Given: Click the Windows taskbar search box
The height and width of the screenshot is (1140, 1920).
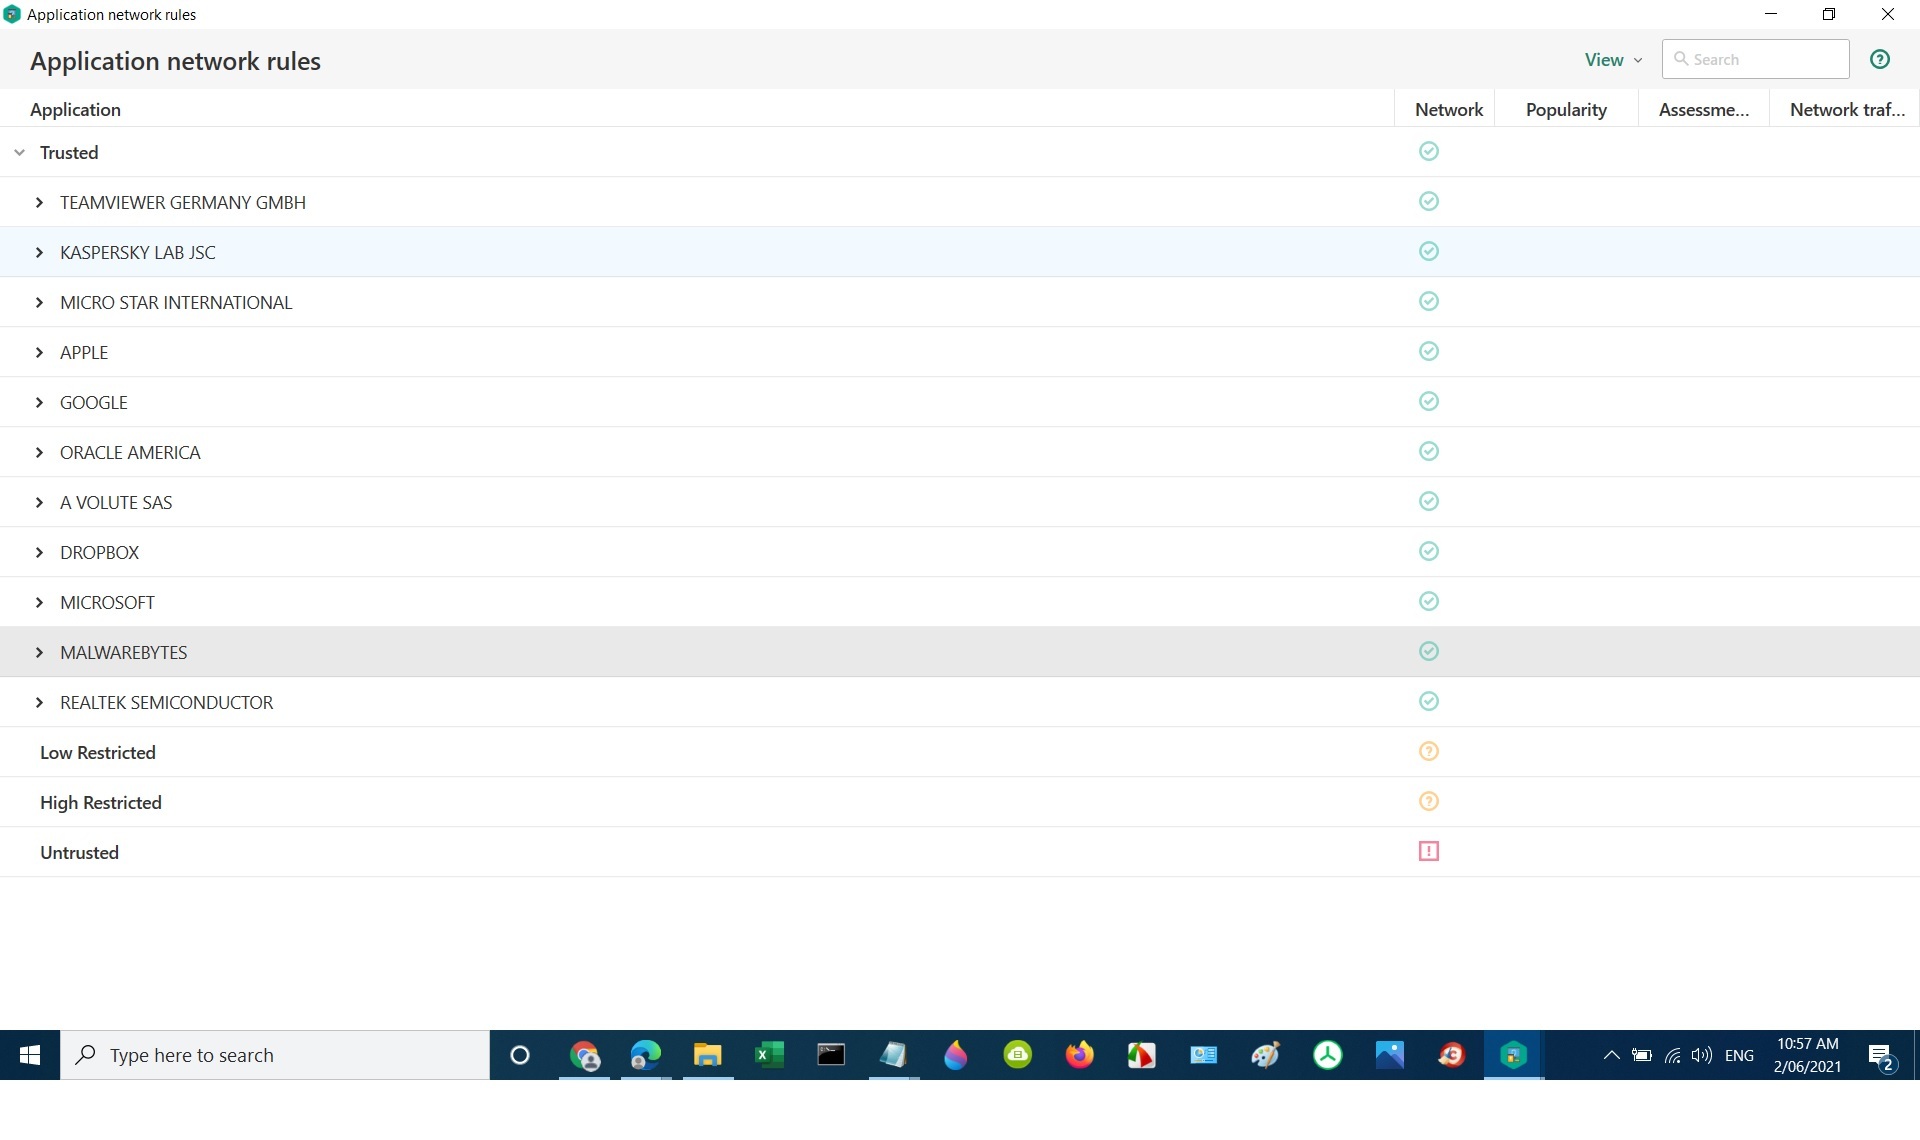Looking at the screenshot, I should [275, 1055].
